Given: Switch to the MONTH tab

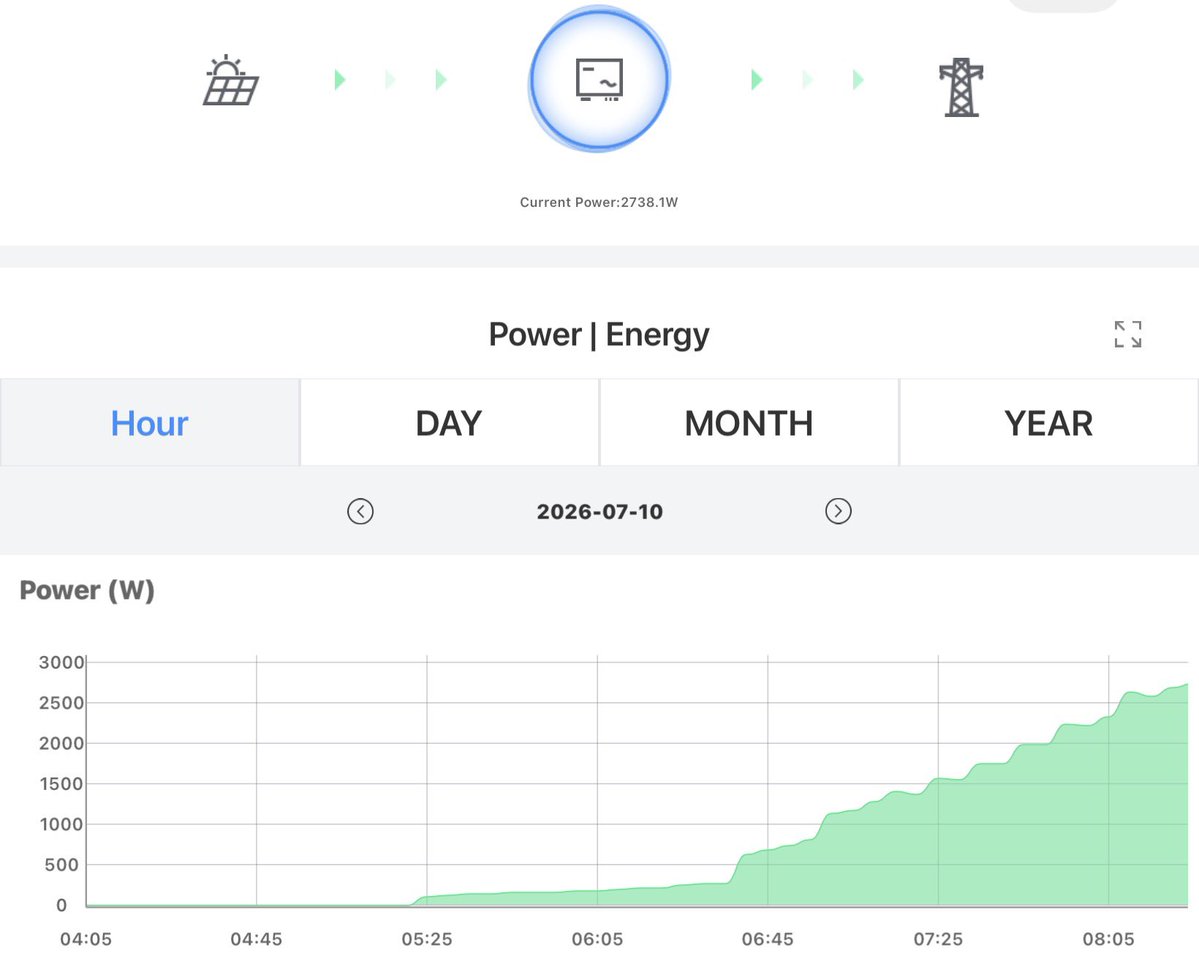Looking at the screenshot, I should (749, 423).
